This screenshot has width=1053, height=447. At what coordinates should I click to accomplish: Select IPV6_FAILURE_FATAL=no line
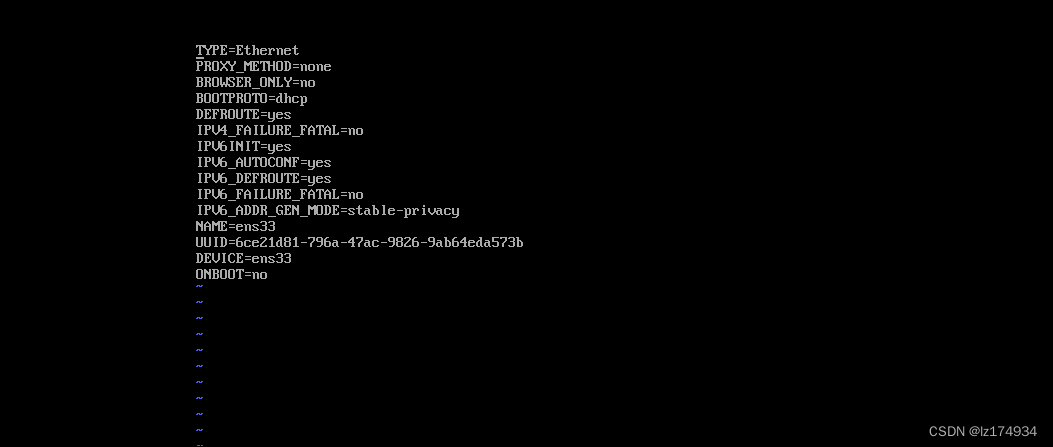[x=279, y=195]
